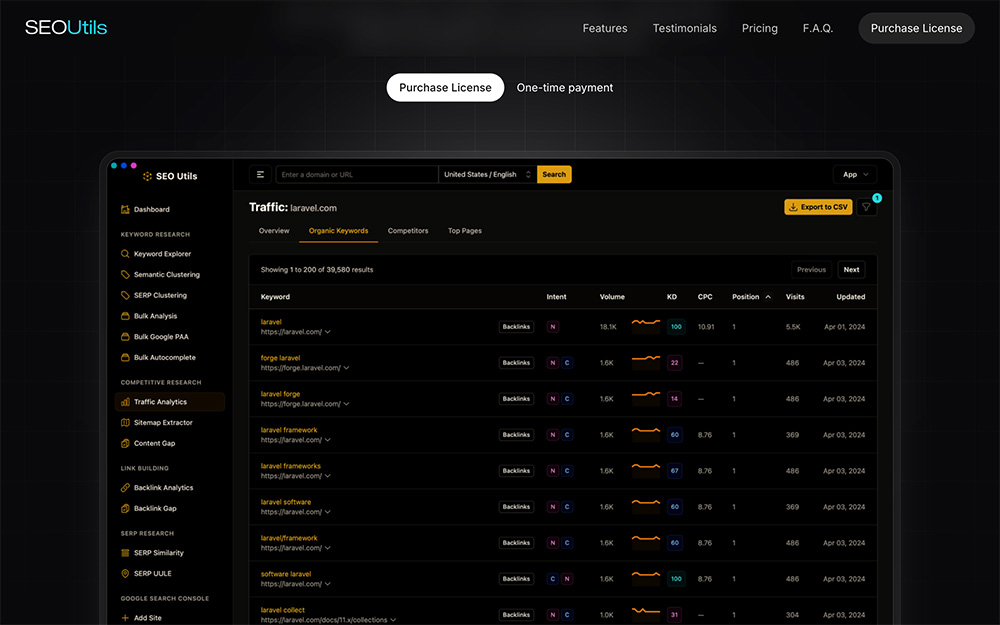Viewport: 1000px width, 625px height.
Task: Switch to the Overview tab
Action: [274, 231]
